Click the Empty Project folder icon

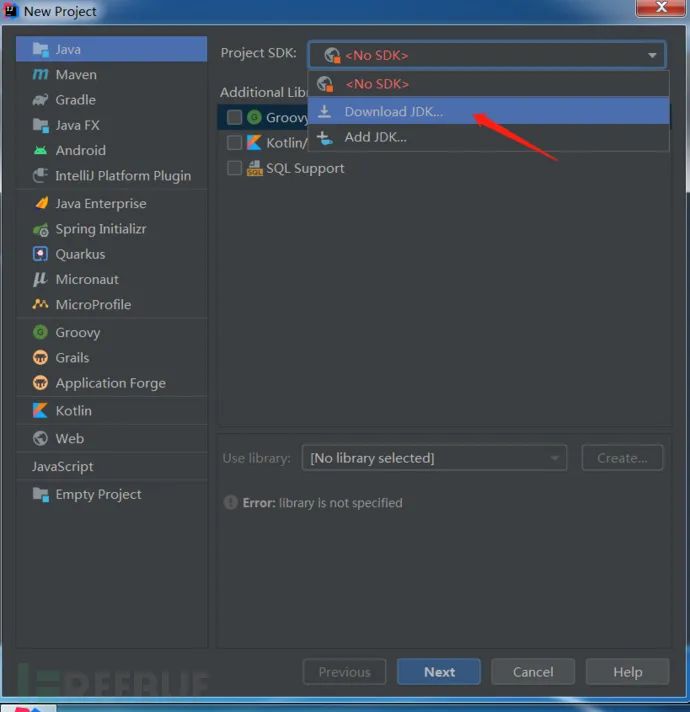pos(40,494)
